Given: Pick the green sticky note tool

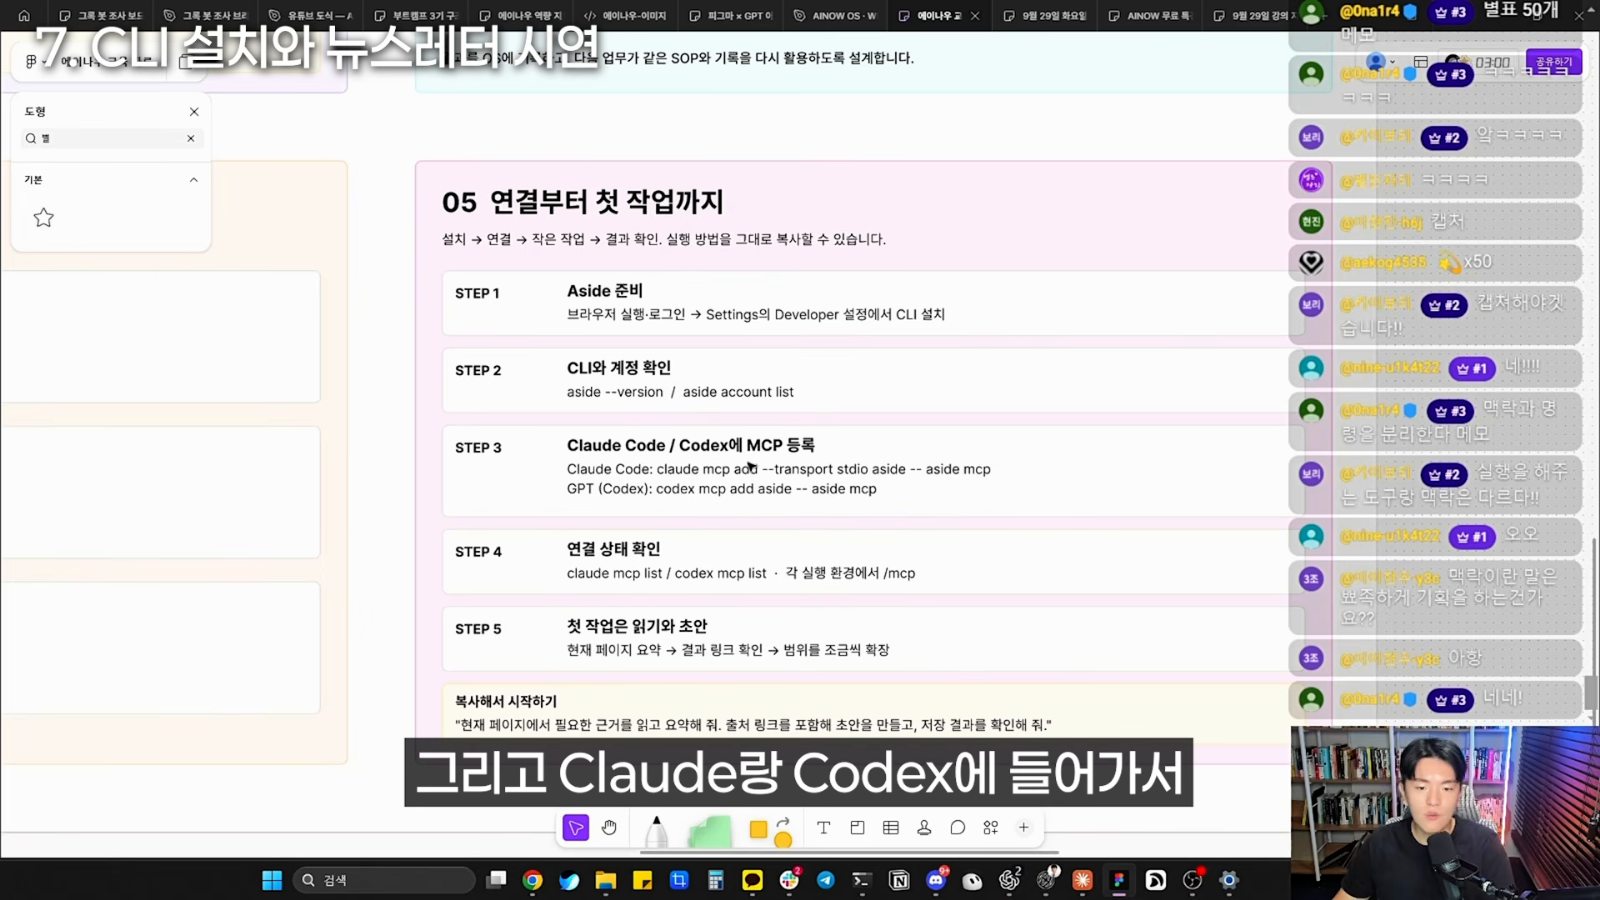Looking at the screenshot, I should [x=710, y=831].
